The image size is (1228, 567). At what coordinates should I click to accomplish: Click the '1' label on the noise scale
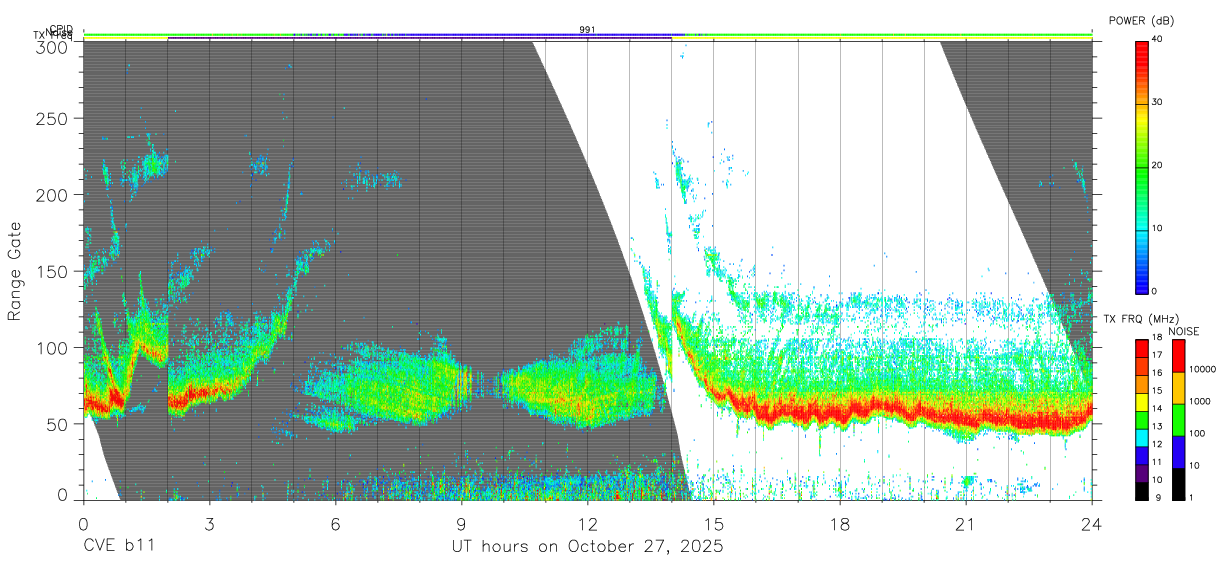click(x=1191, y=498)
